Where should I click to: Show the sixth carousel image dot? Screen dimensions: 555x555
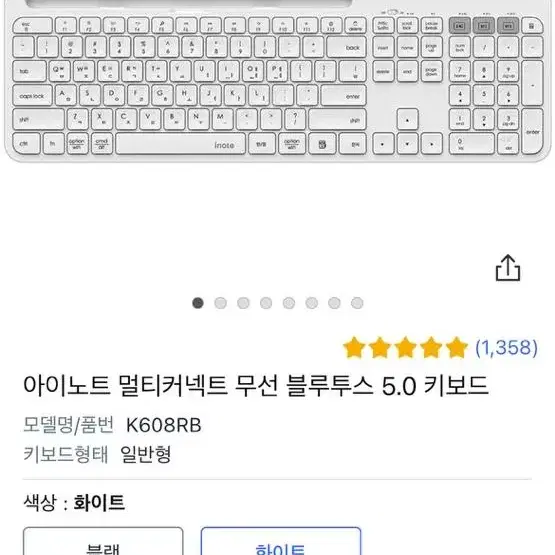coord(311,303)
